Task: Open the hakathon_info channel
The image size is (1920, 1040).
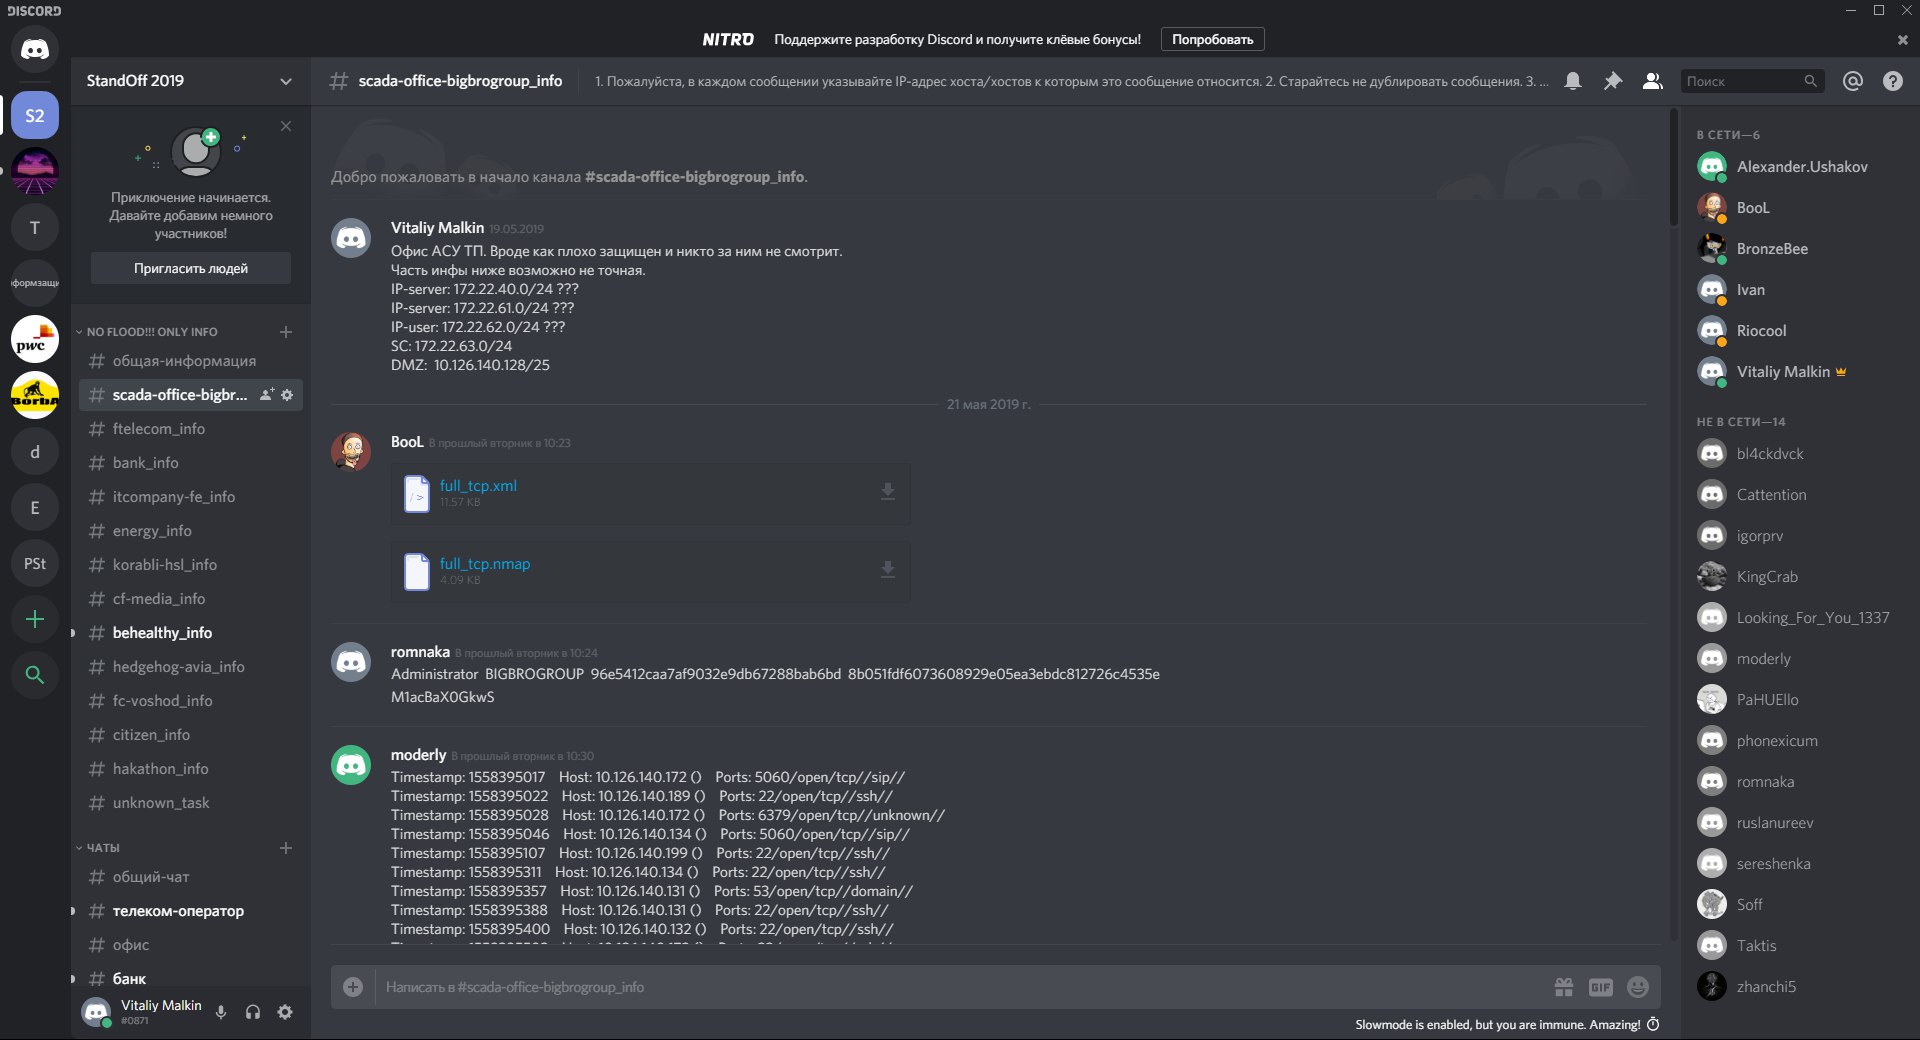Action: click(190, 769)
